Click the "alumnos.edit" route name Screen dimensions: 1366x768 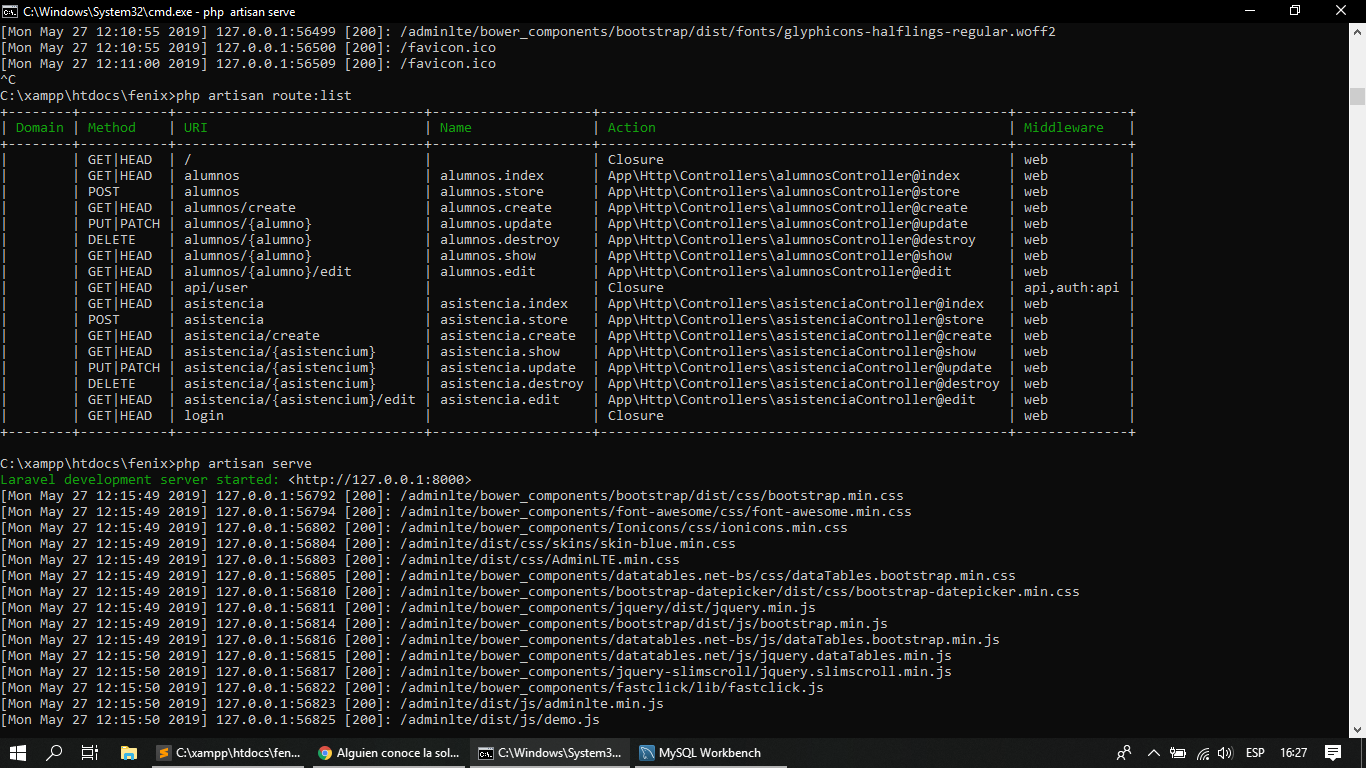pos(488,271)
